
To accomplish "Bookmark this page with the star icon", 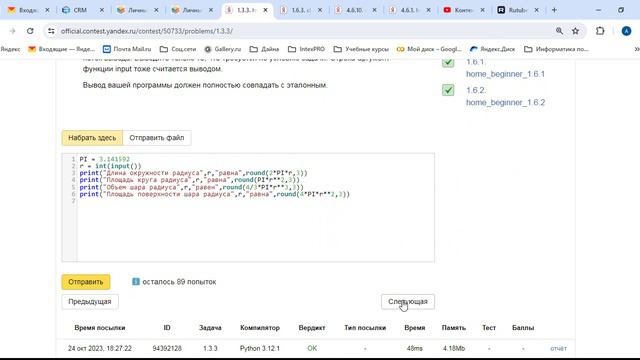I will (576, 31).
